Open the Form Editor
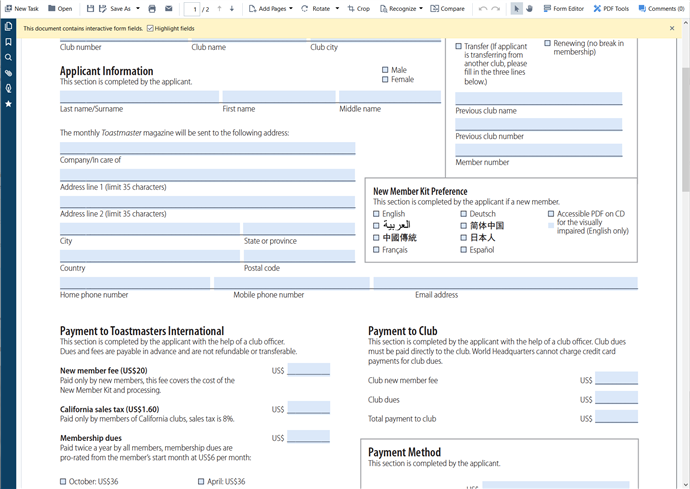Image resolution: width=690 pixels, height=489 pixels. click(x=564, y=8)
